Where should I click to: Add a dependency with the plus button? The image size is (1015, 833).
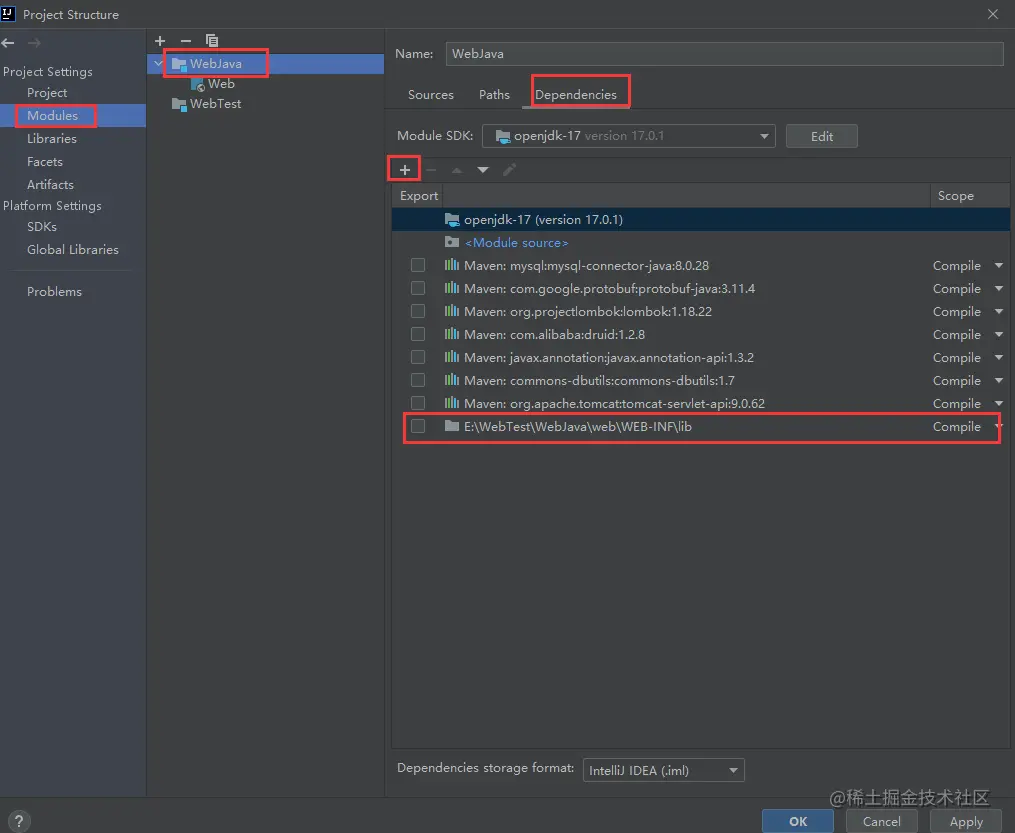point(405,170)
